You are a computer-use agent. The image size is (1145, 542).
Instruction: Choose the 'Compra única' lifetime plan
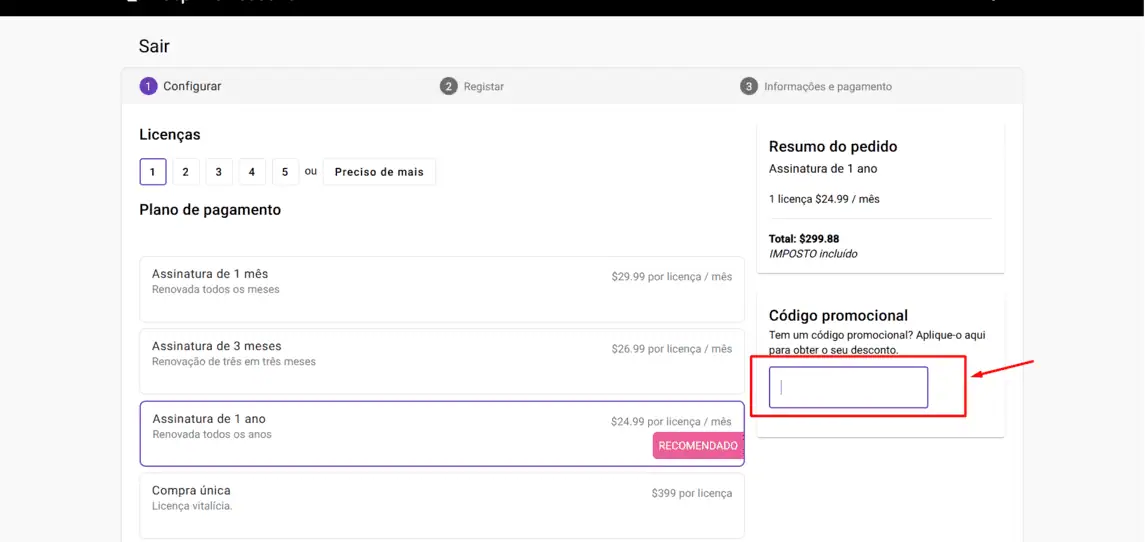coord(442,505)
